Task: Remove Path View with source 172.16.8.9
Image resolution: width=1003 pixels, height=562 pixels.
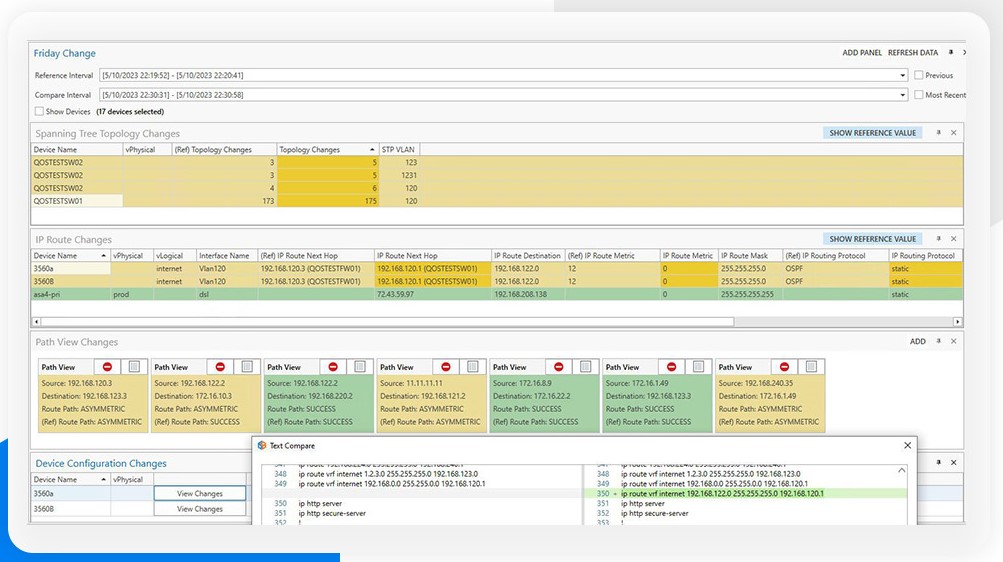Action: (558, 366)
